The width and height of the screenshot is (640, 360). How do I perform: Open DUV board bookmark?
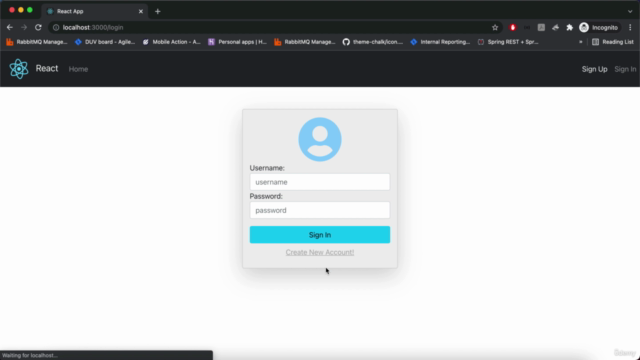click(x=105, y=42)
